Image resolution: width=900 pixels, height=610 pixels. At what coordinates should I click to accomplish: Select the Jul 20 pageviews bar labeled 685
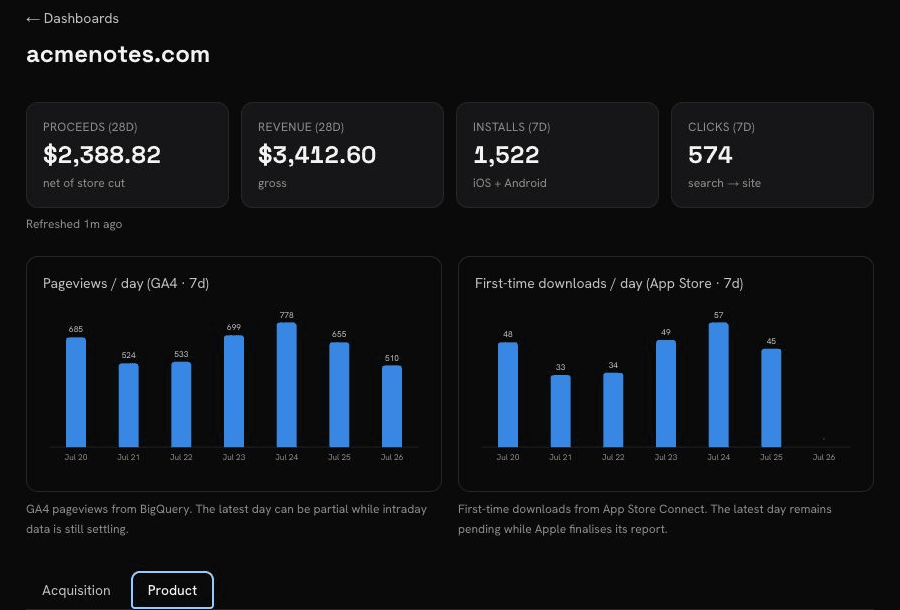(x=76, y=392)
